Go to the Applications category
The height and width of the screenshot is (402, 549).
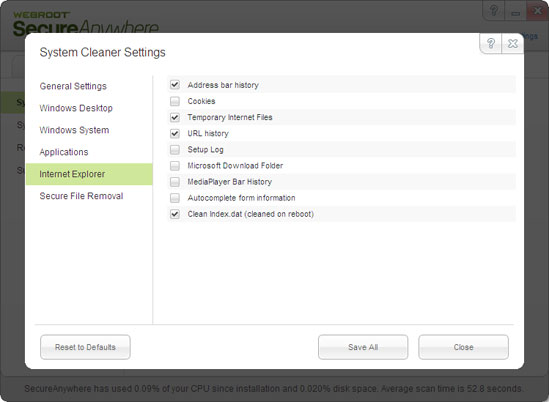point(64,152)
